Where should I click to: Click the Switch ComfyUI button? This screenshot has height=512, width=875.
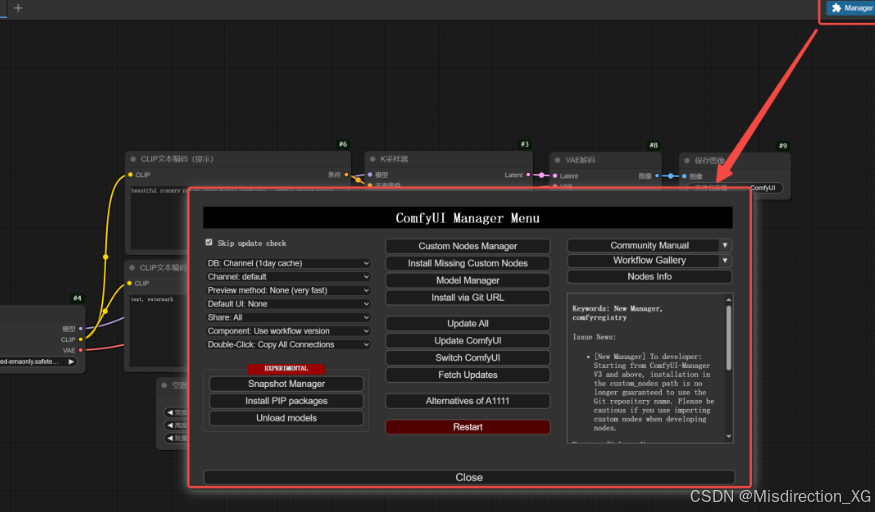[468, 358]
